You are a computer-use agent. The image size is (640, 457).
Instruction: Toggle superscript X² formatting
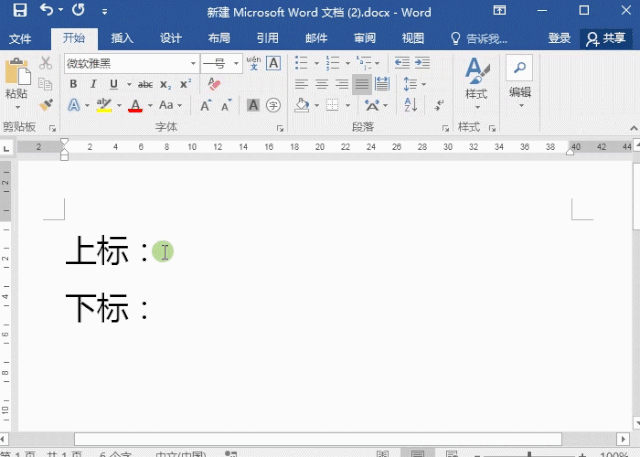186,84
